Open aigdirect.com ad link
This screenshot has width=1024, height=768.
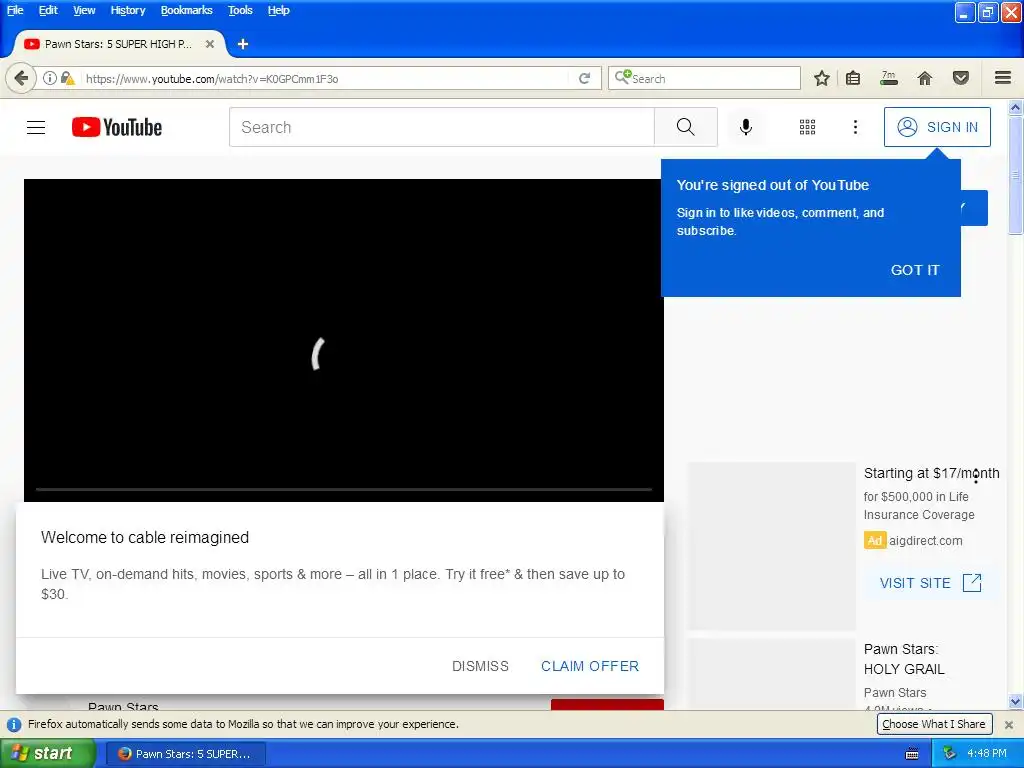pos(925,541)
